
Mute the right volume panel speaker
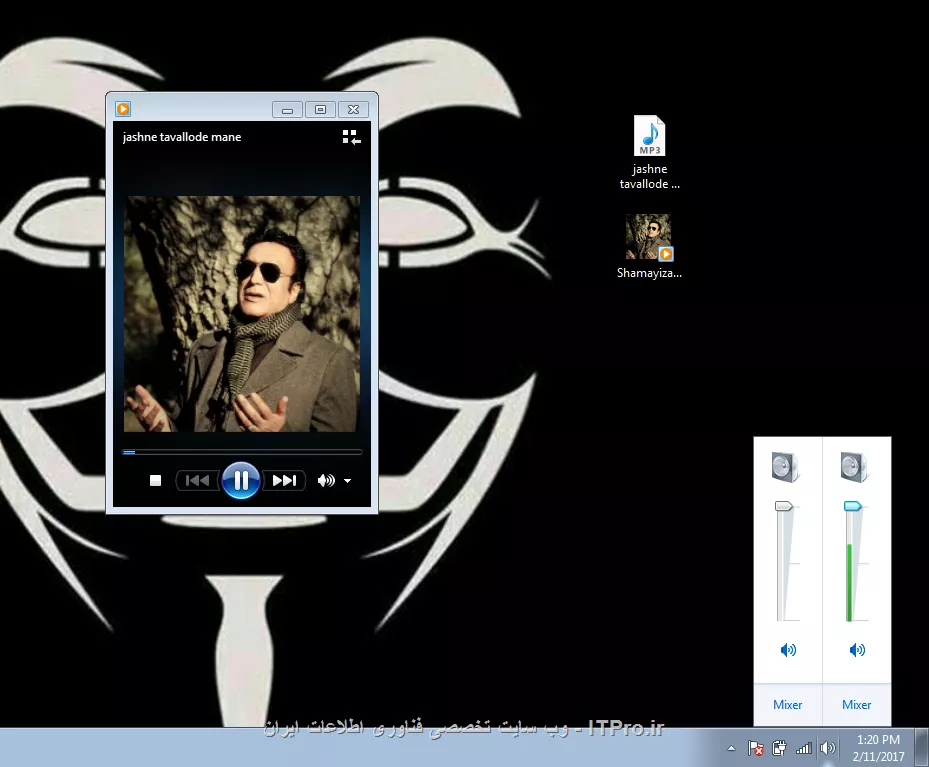[857, 650]
